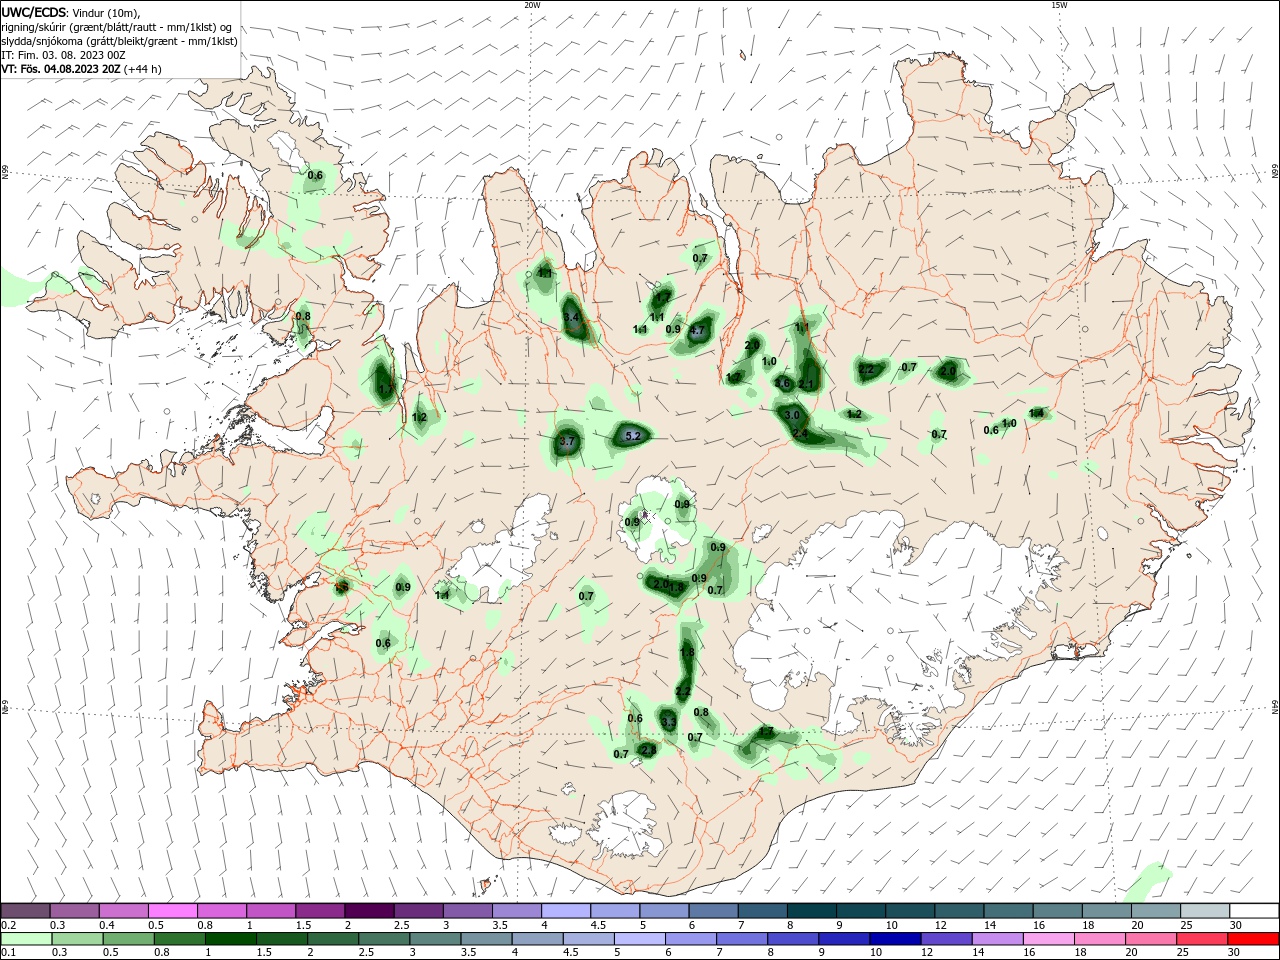Select the 2.4 precipitation value label
1280x960 pixels.
pyautogui.click(x=800, y=433)
